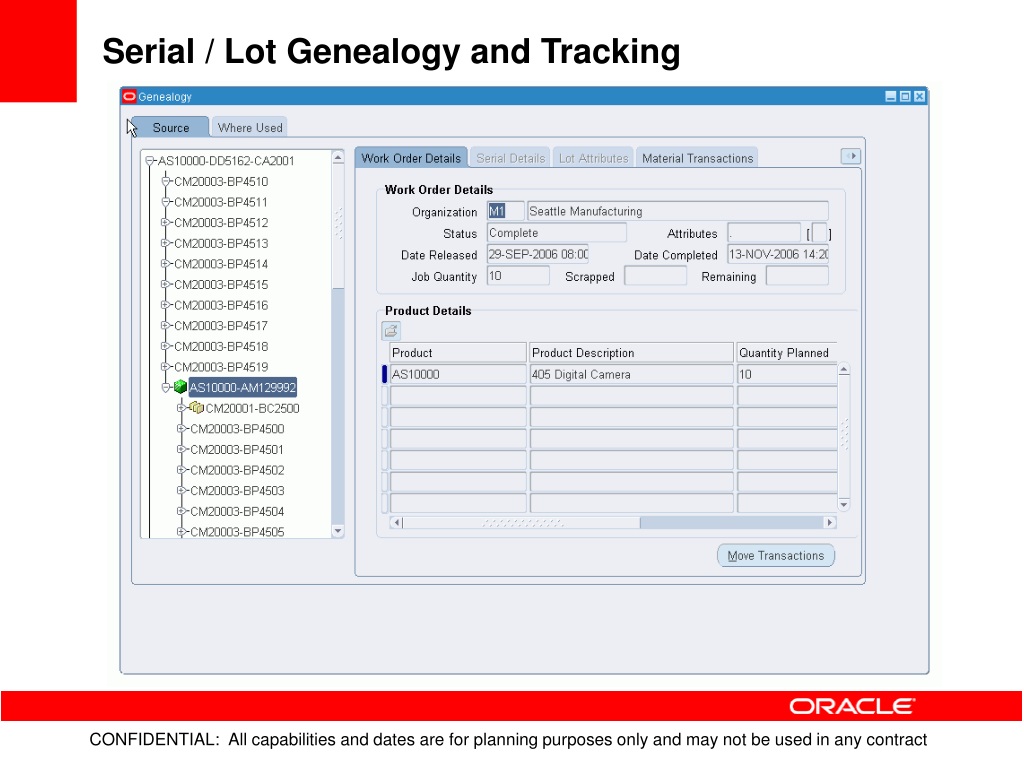1024x768 pixels.
Task: Select tree item CM20003-BP4510
Action: point(221,182)
